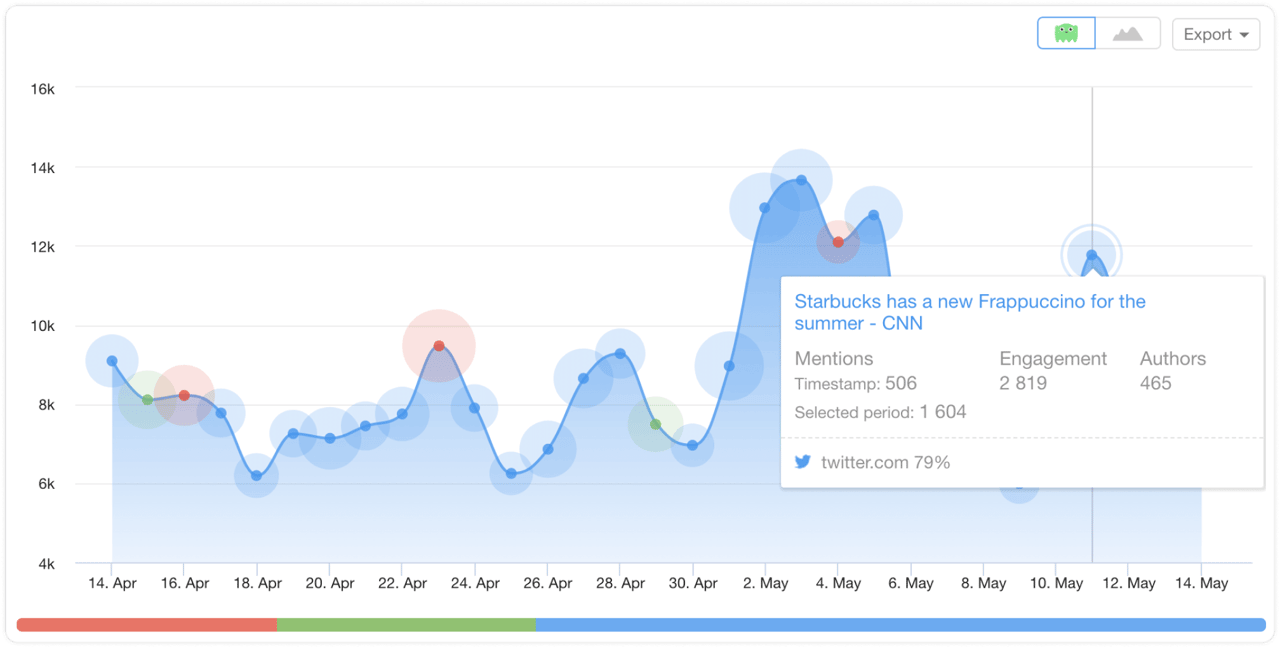Select the 26 Apr data point

pos(548,449)
